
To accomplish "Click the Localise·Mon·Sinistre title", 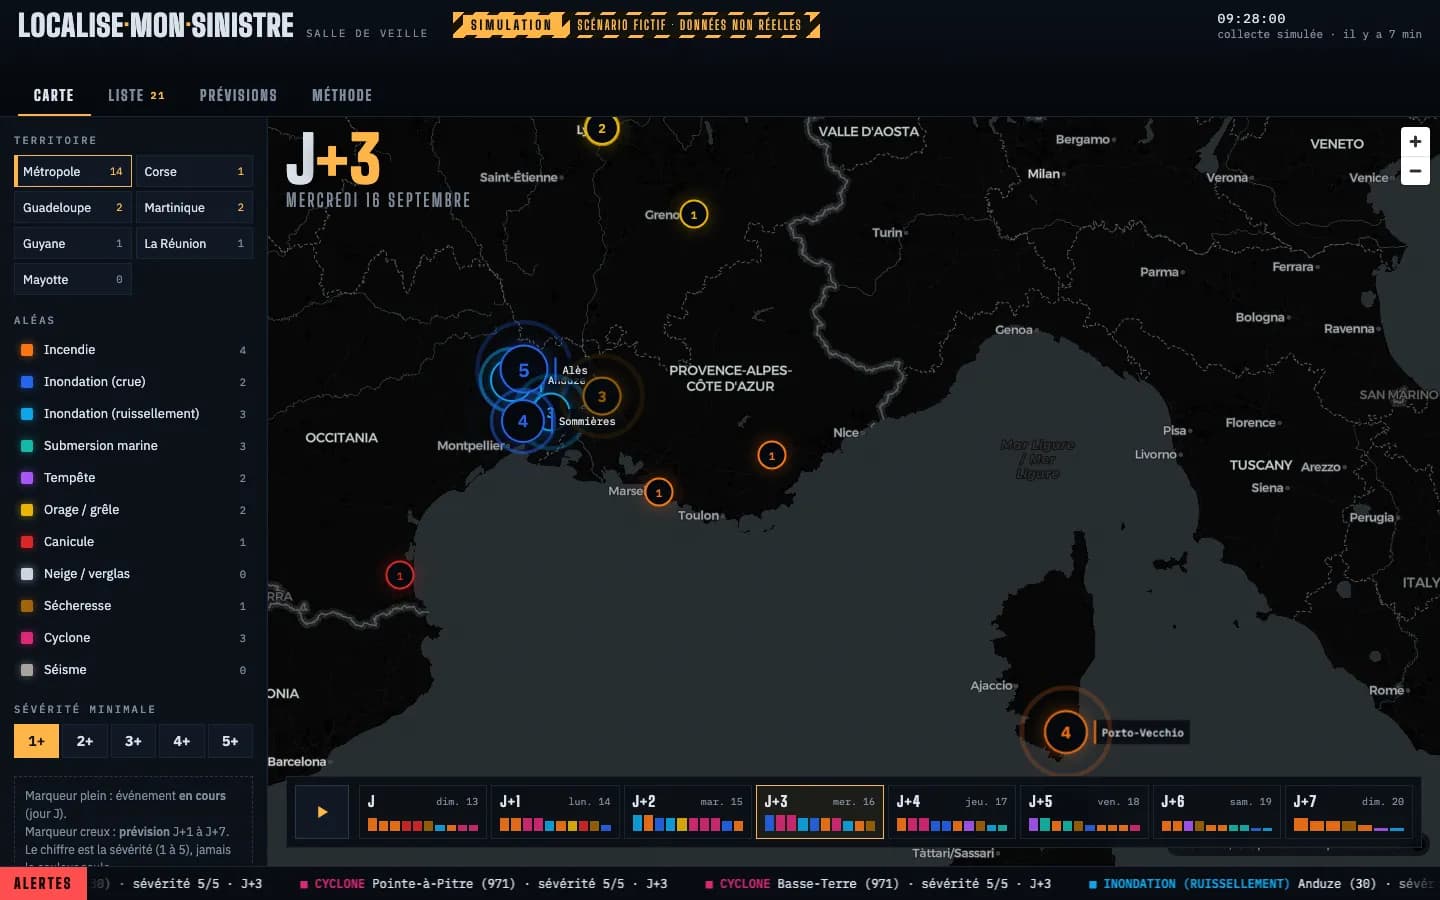I will coord(156,26).
